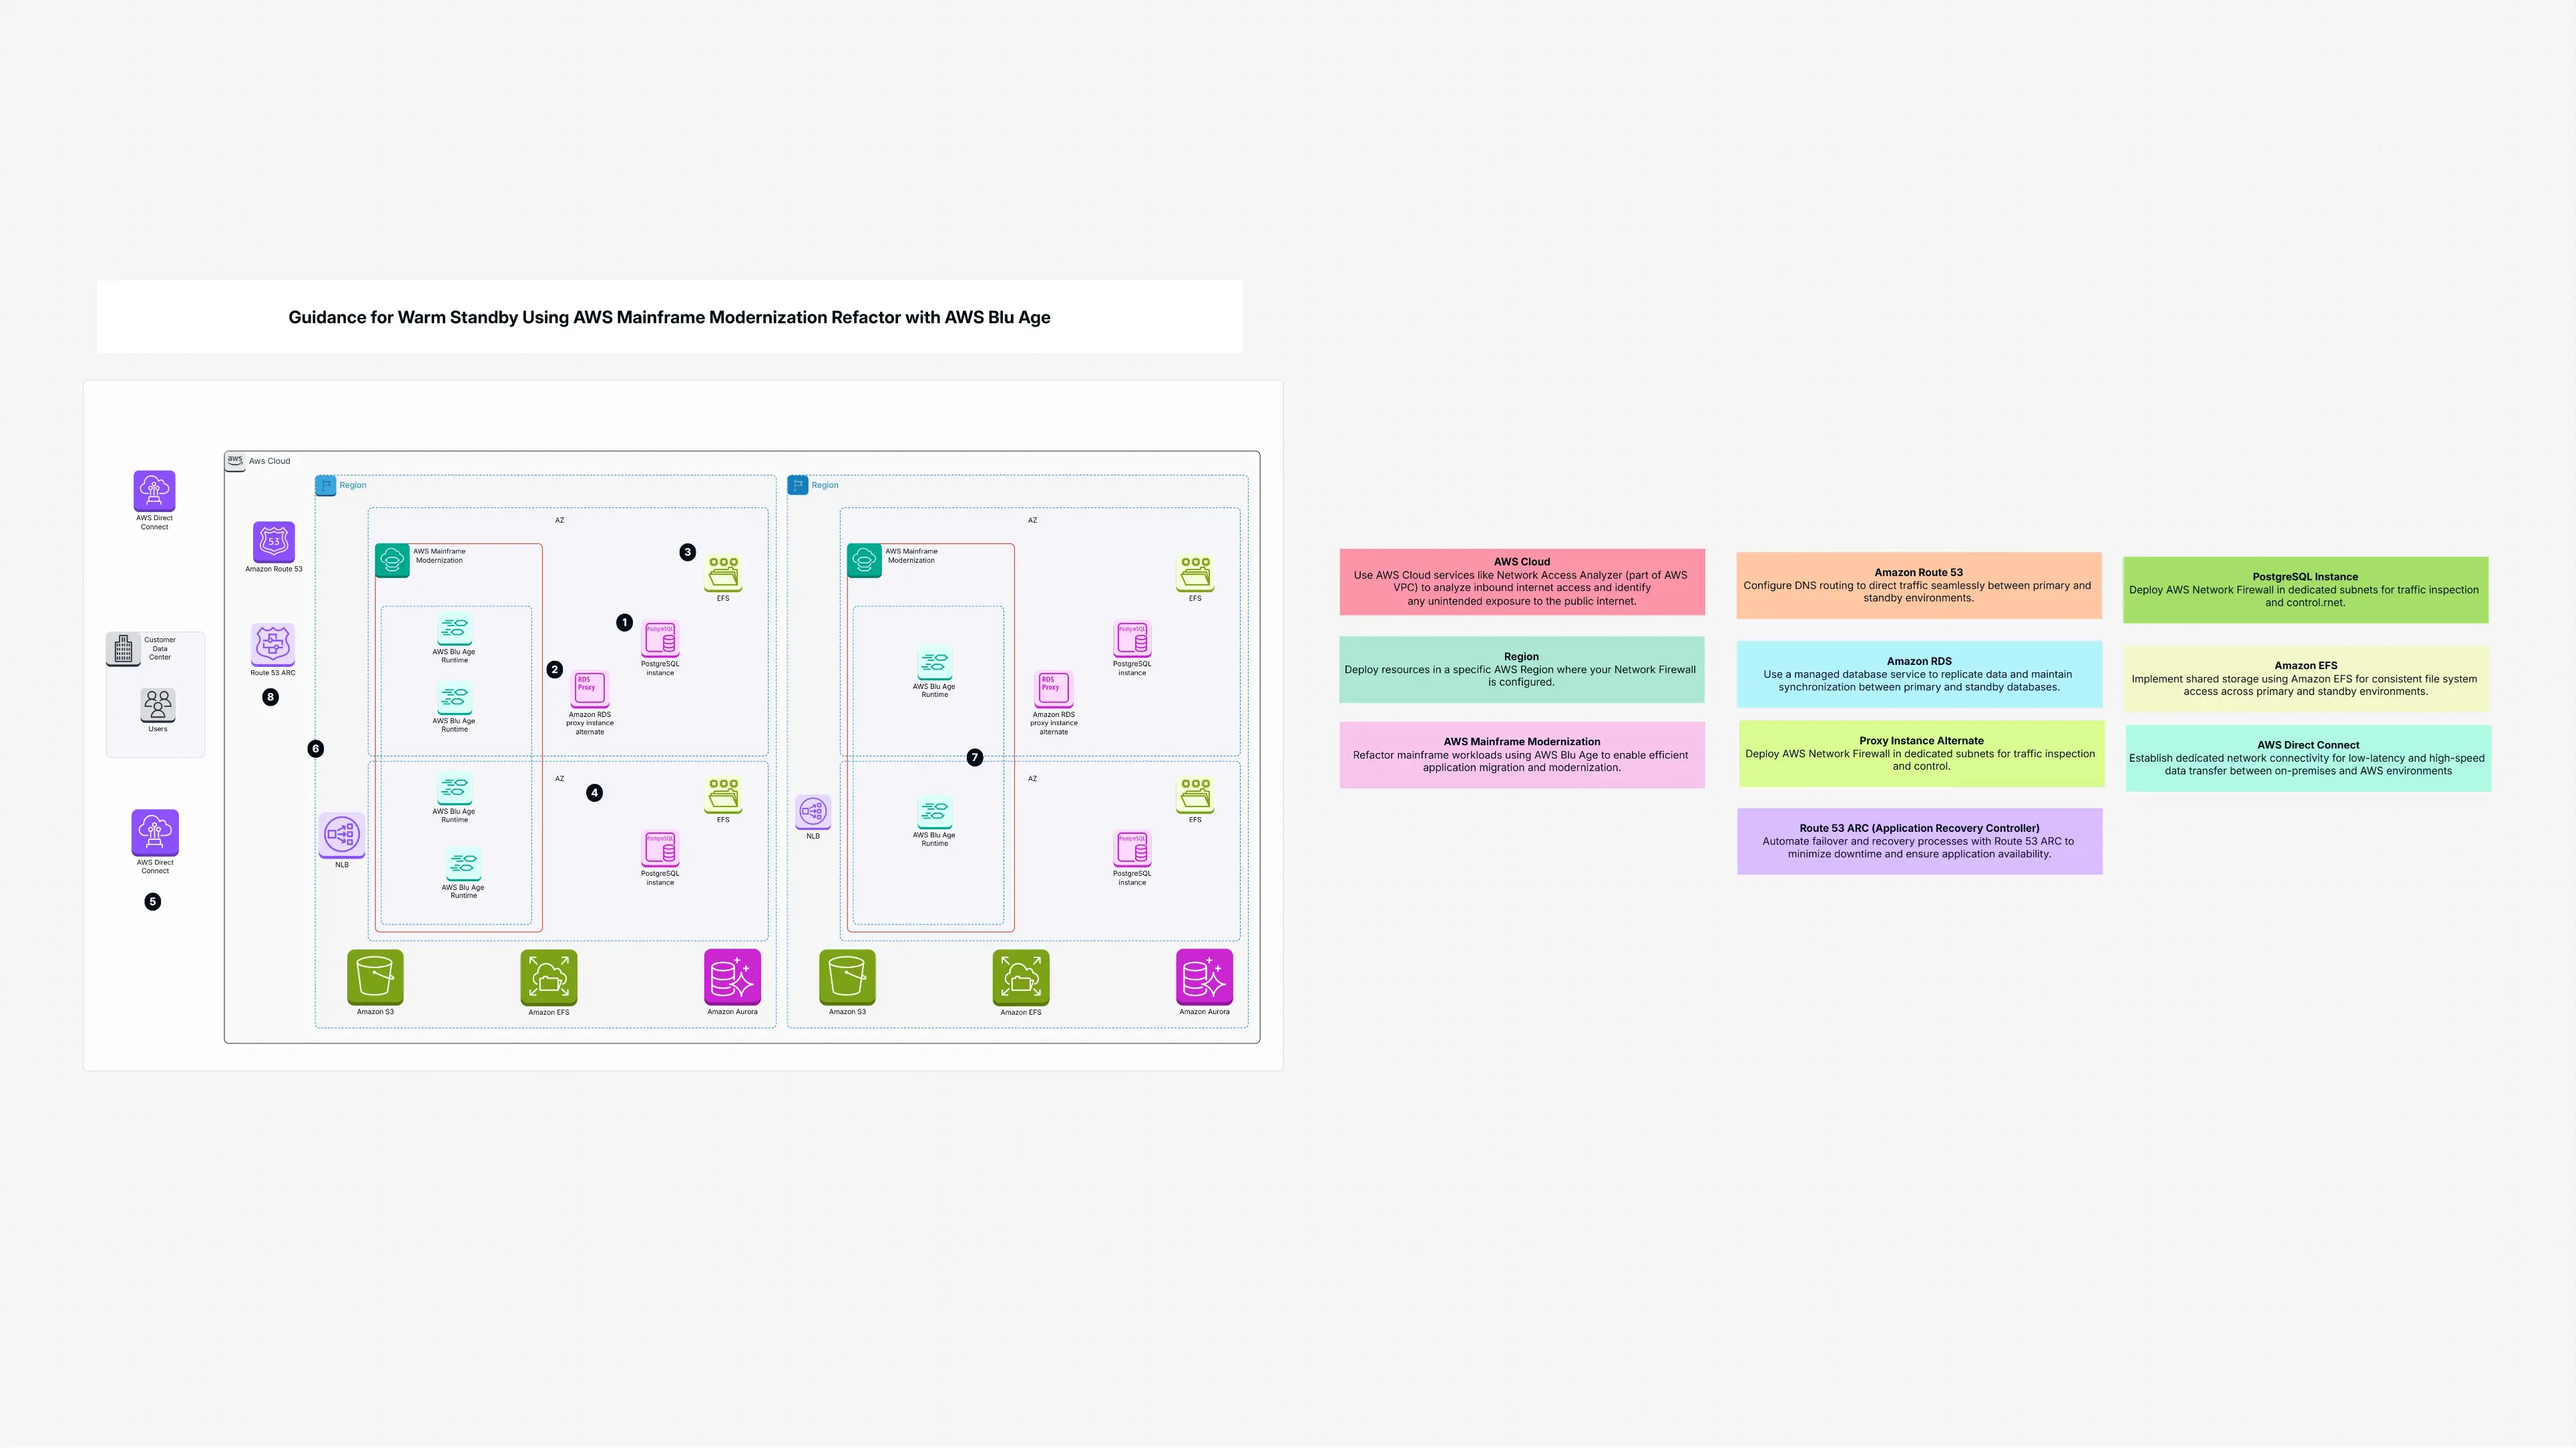Click the aws logo beside Aws Cloud label
The image size is (2576, 1448).
coord(235,460)
